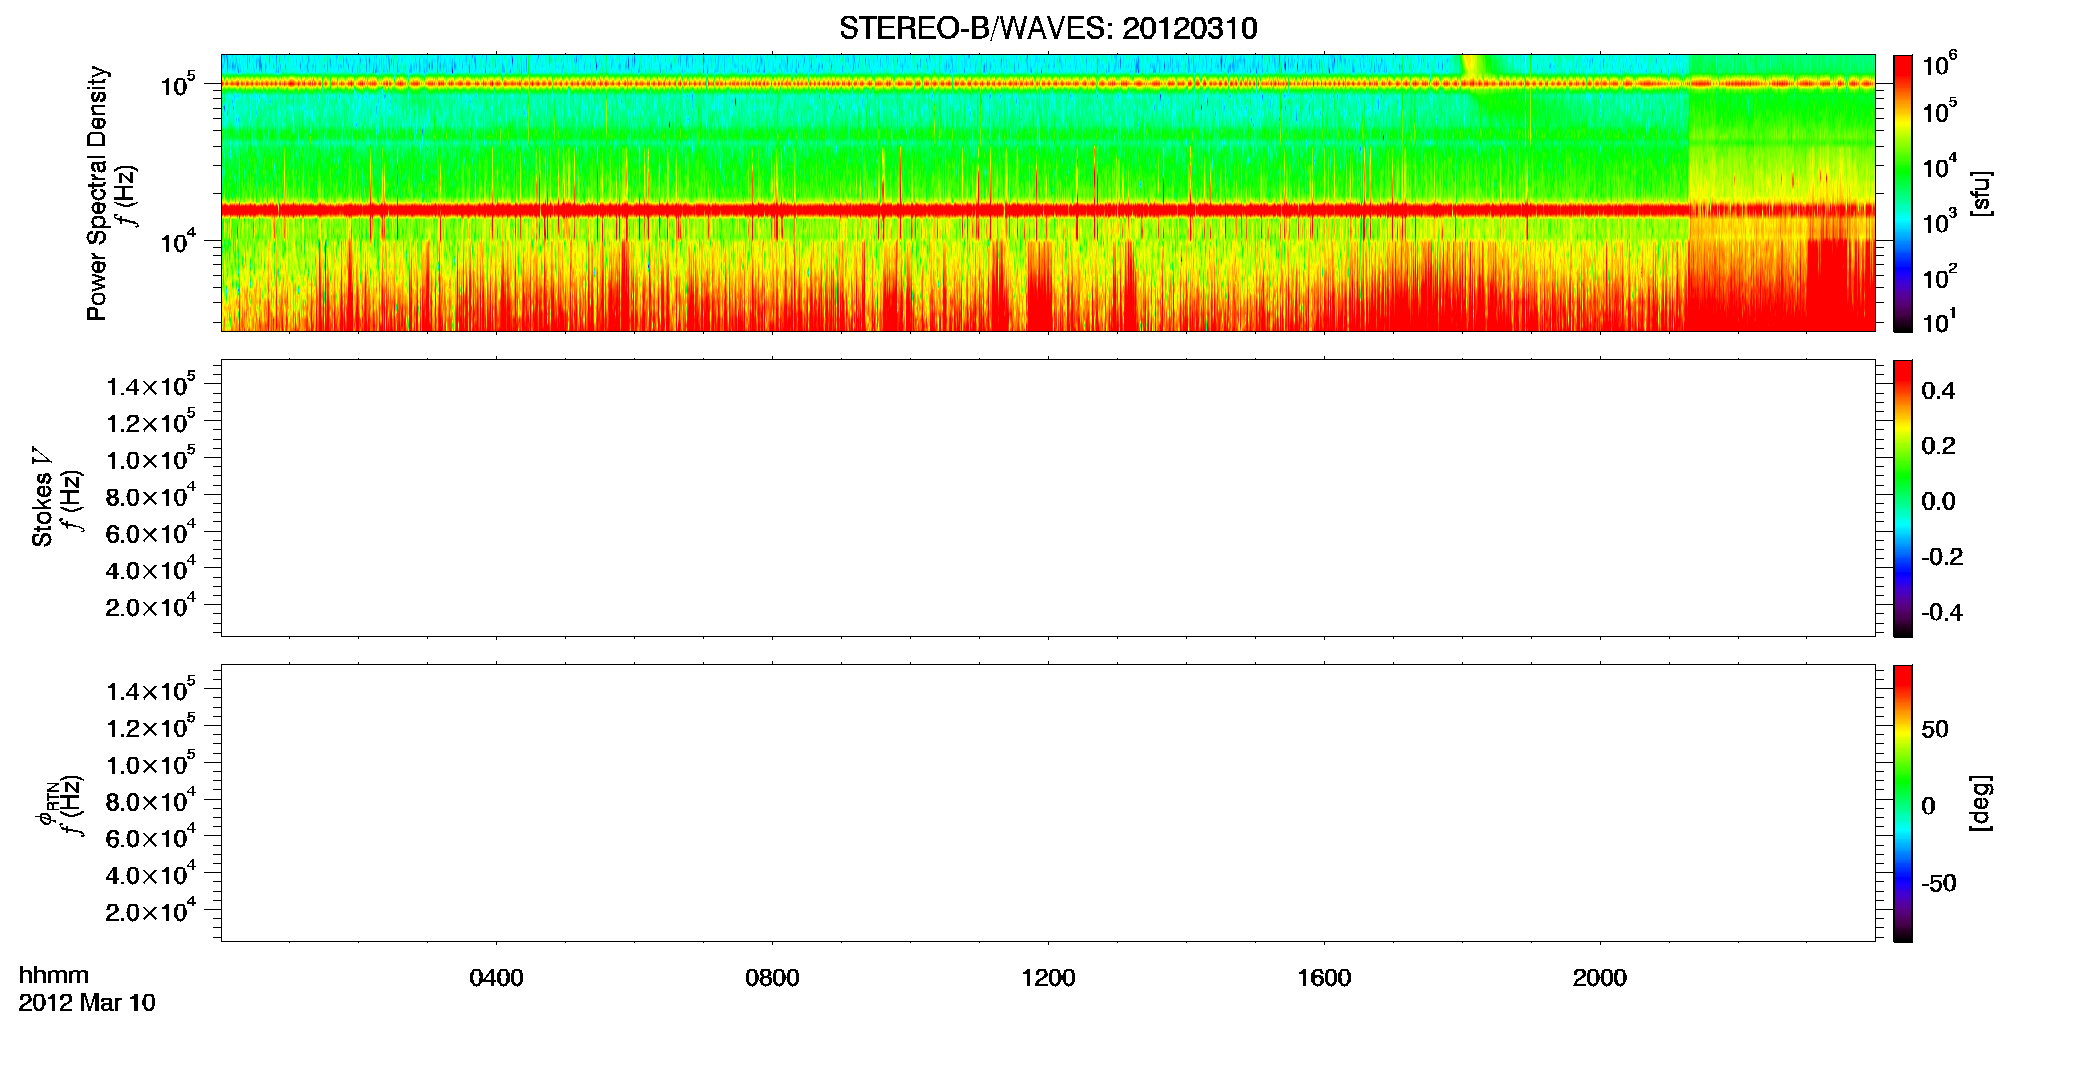
Task: Click the 0.2 value on Stokes colorbar
Action: (1938, 446)
